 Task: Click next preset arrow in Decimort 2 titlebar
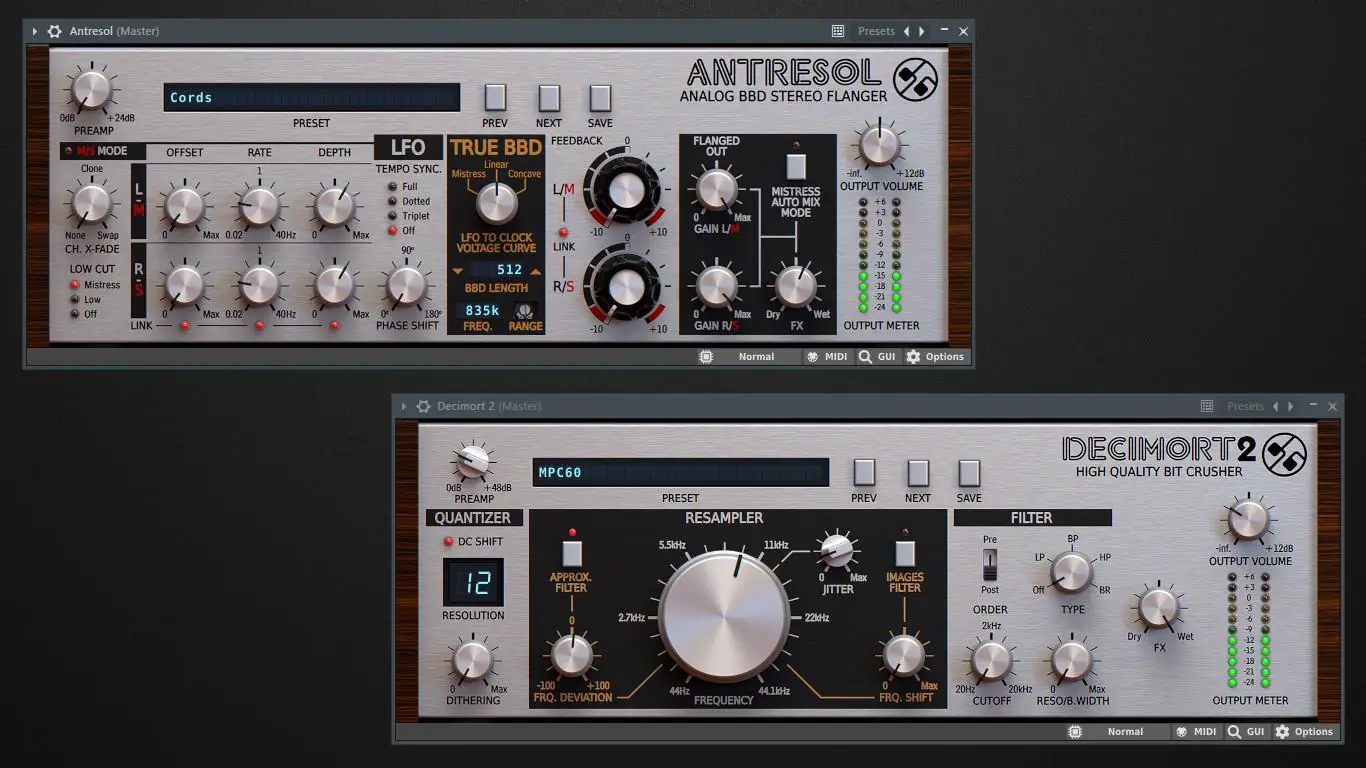click(x=1291, y=406)
